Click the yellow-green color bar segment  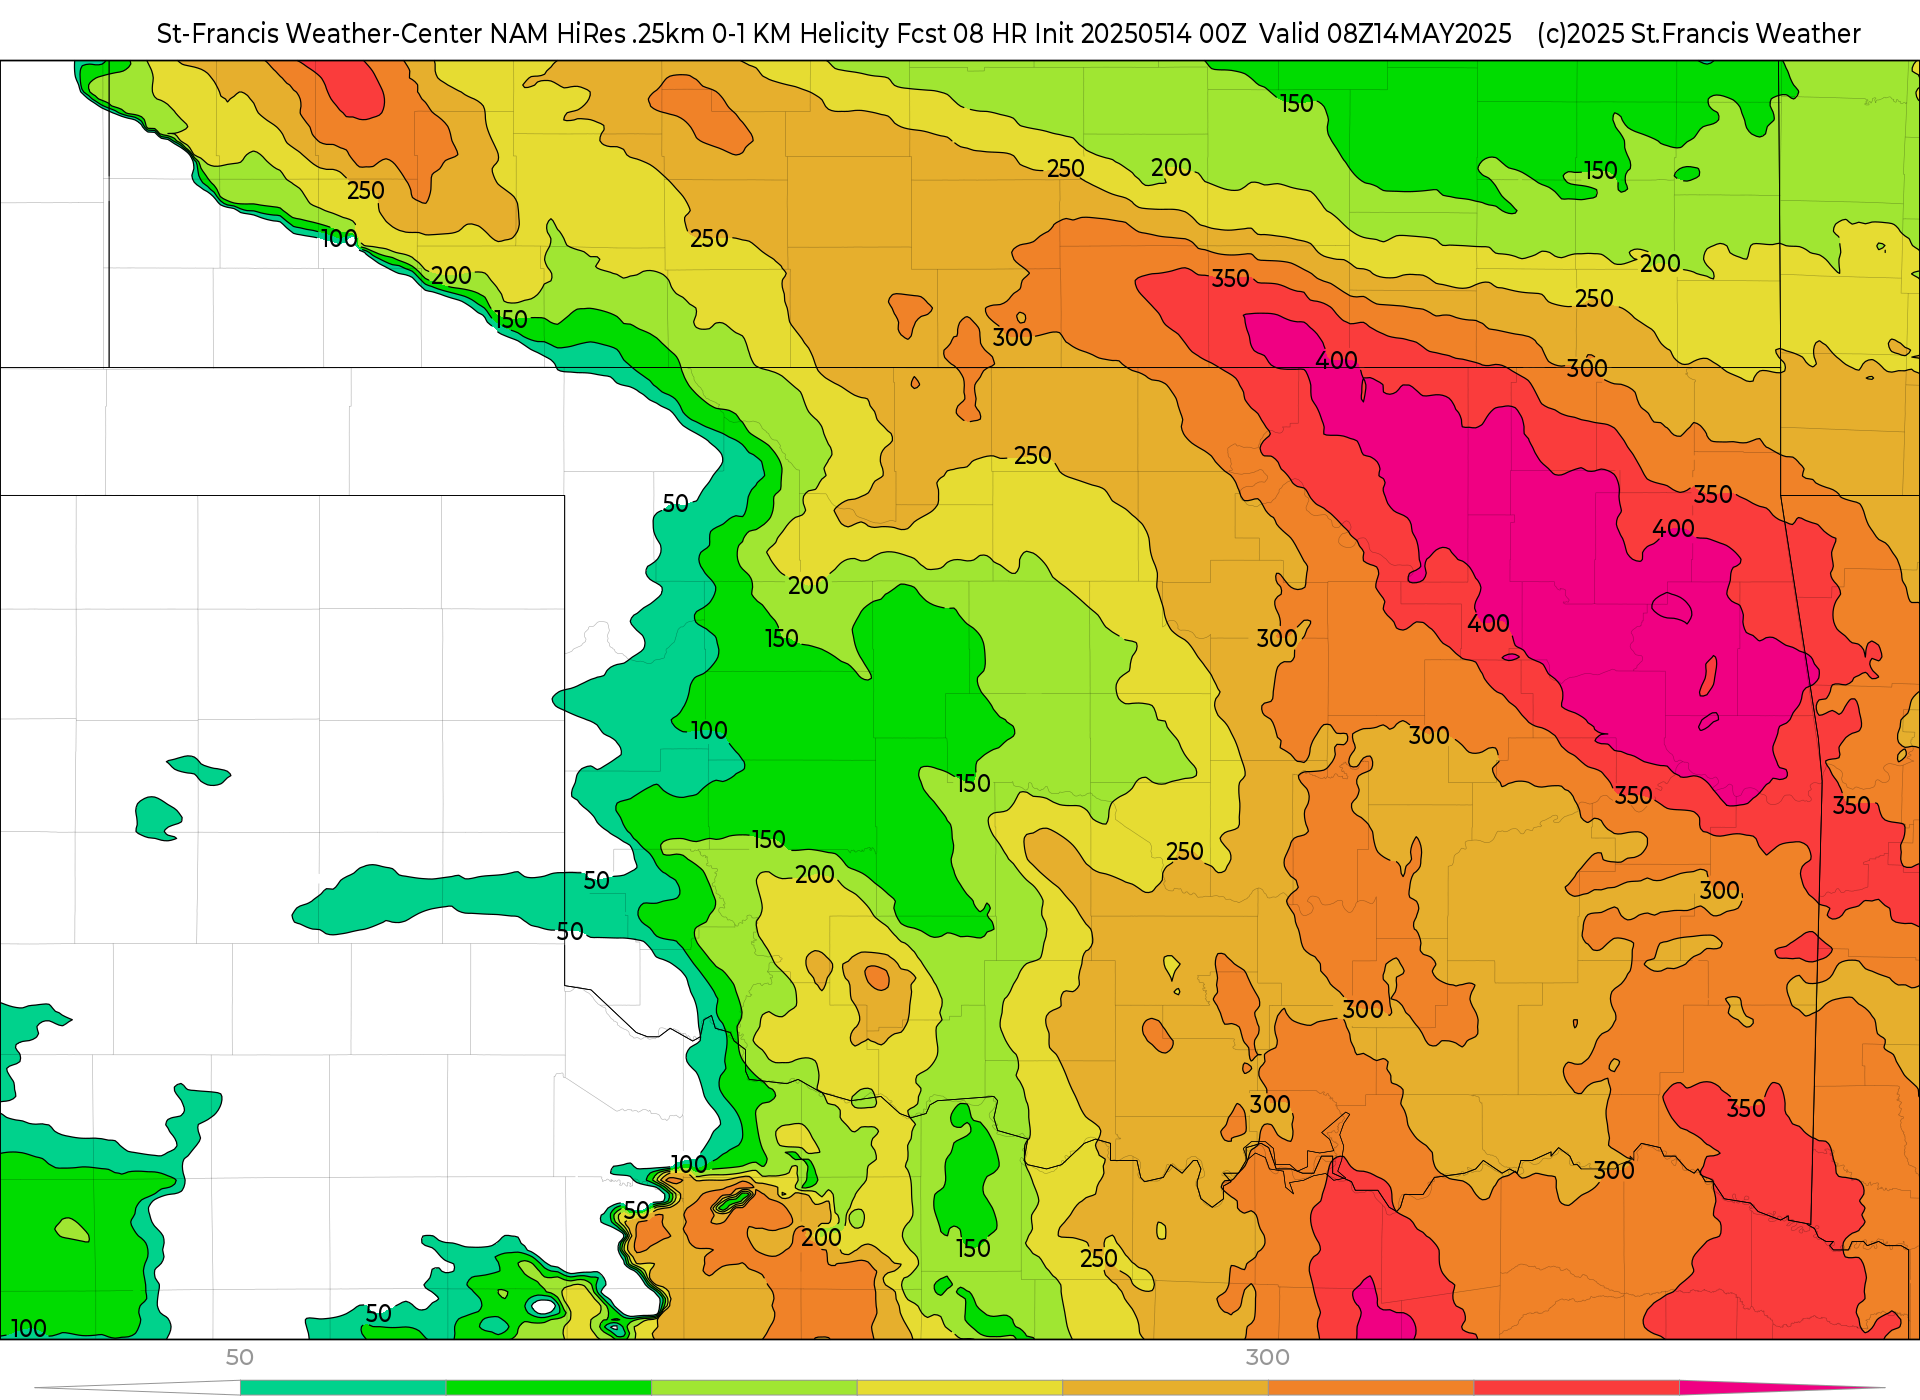754,1387
